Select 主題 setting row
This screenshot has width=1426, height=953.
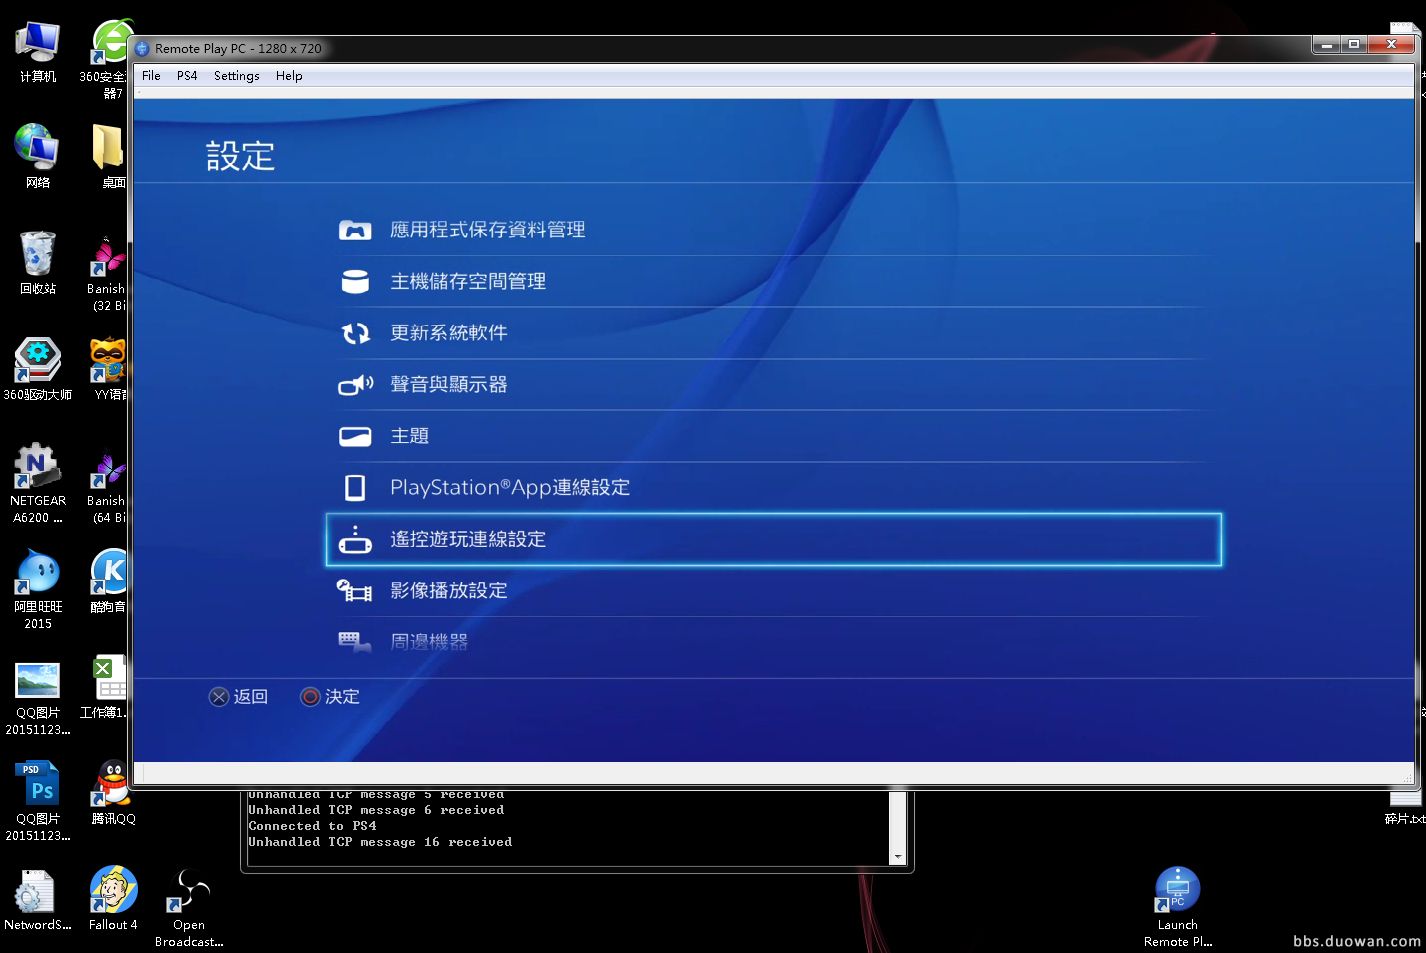(773, 437)
